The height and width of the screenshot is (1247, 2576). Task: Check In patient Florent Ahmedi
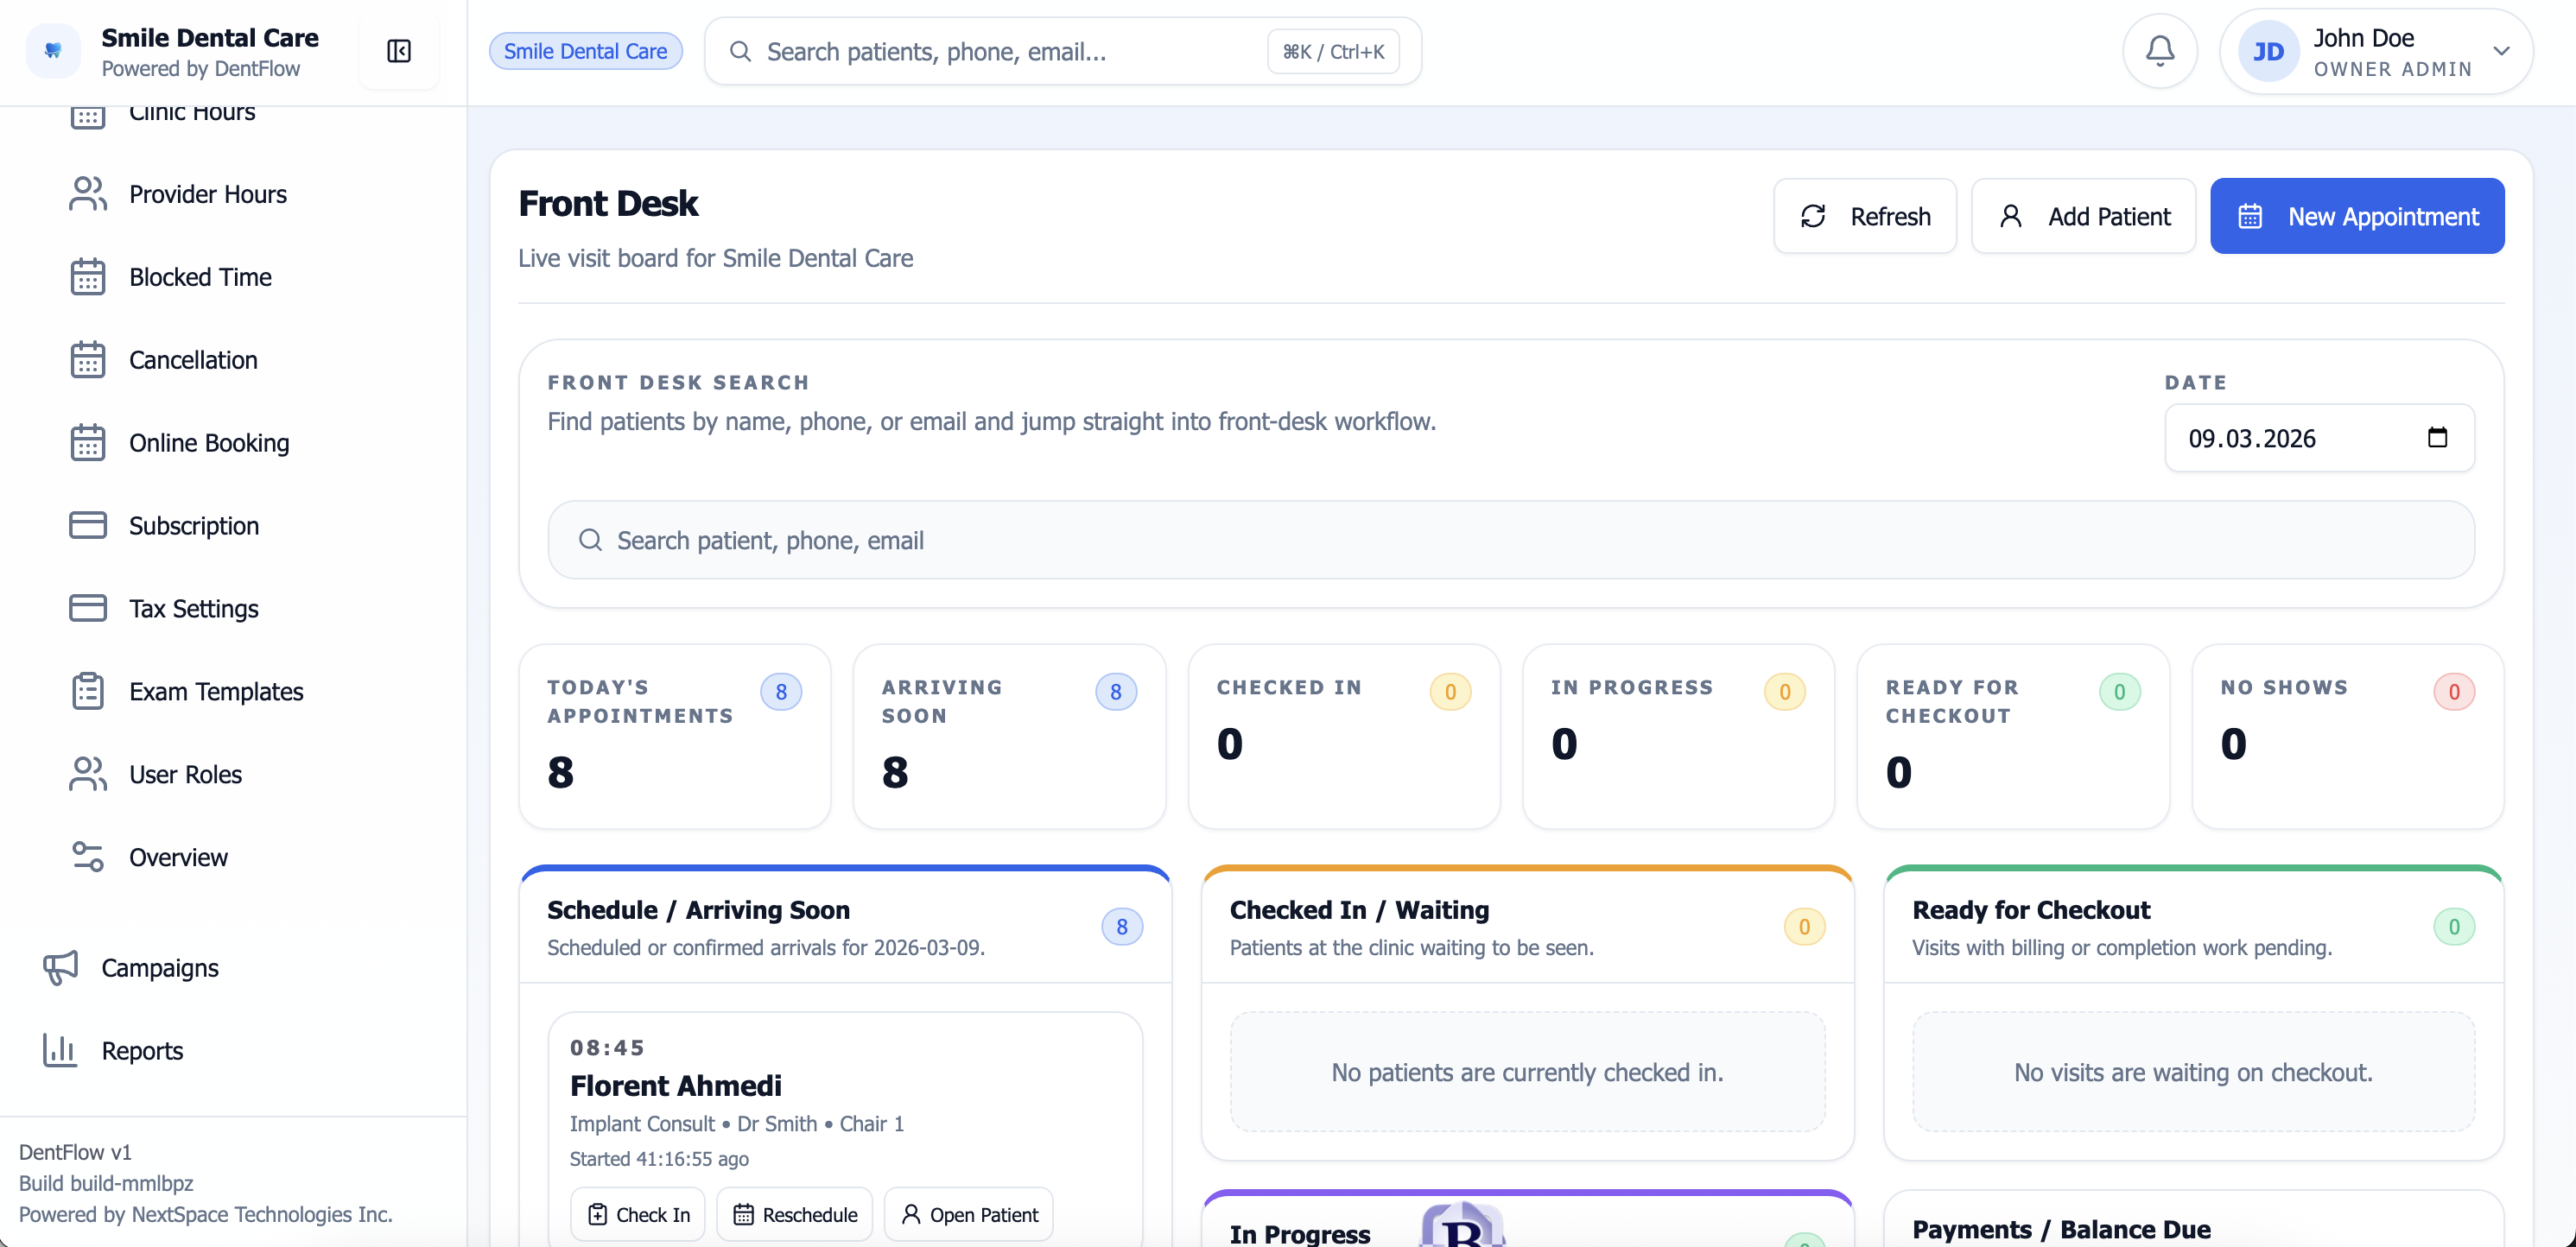(x=637, y=1213)
